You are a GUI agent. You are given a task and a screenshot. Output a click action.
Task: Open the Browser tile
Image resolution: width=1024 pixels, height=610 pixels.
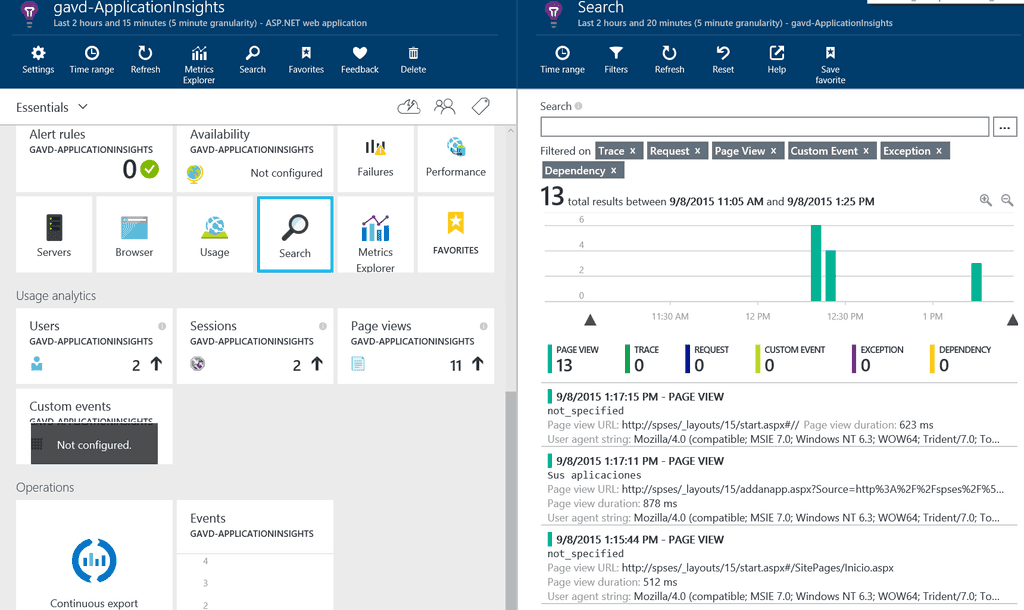tap(135, 234)
